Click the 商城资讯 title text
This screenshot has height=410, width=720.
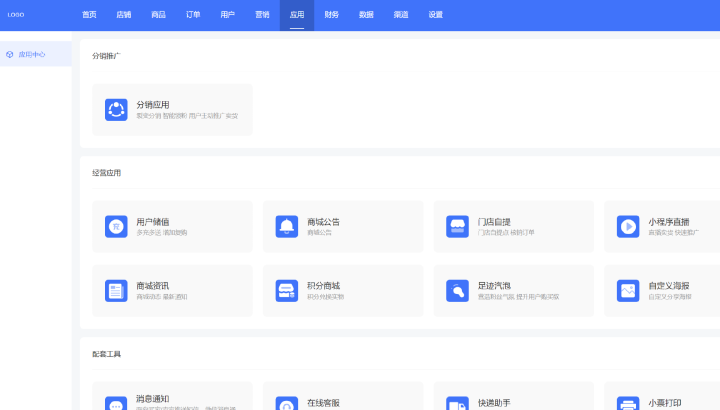pos(153,286)
